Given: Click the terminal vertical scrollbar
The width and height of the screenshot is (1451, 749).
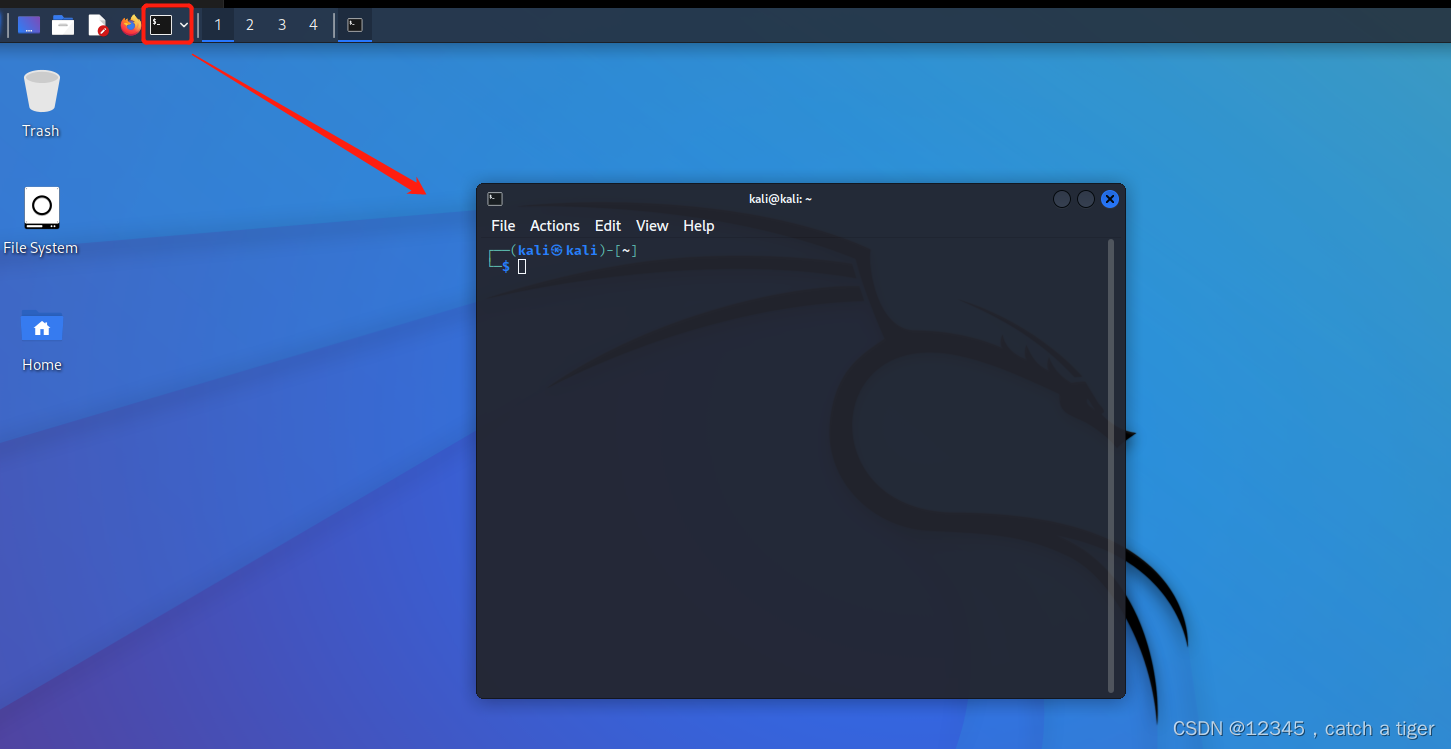Looking at the screenshot, I should click(1111, 465).
